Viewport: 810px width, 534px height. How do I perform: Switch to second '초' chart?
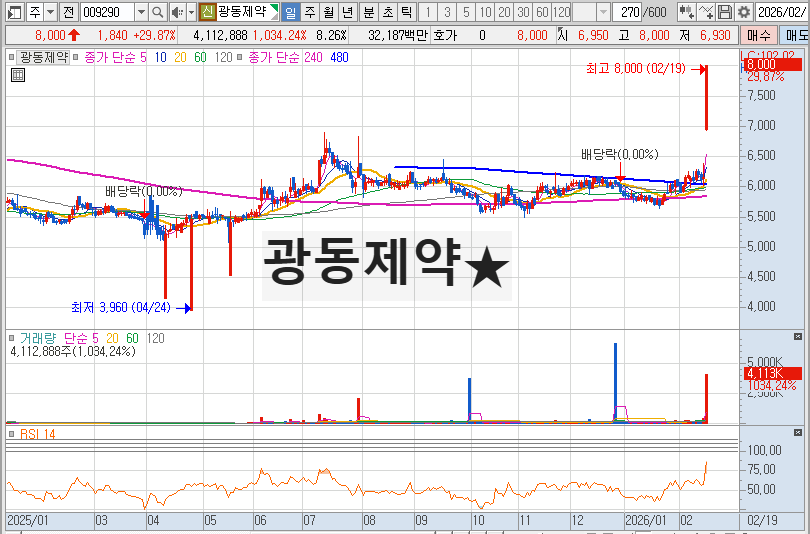tap(388, 12)
